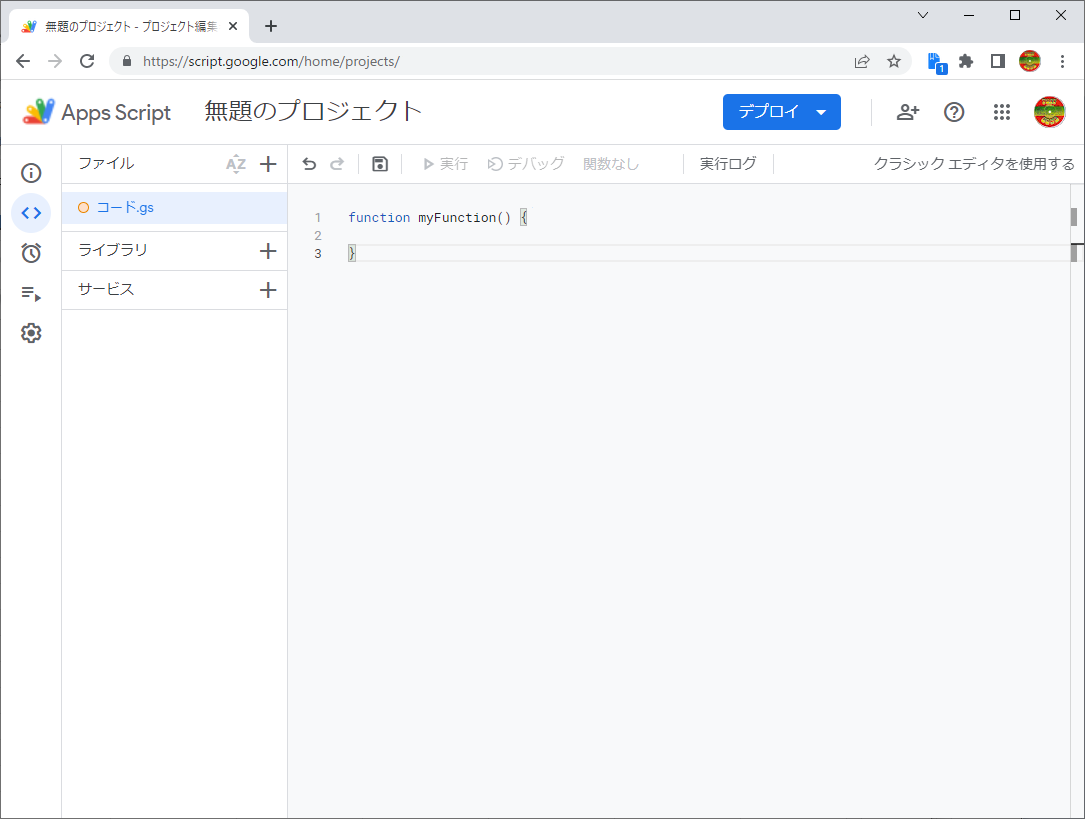1085x819 pixels.
Task: Open the 実行ログ execution log
Action: pyautogui.click(x=728, y=164)
